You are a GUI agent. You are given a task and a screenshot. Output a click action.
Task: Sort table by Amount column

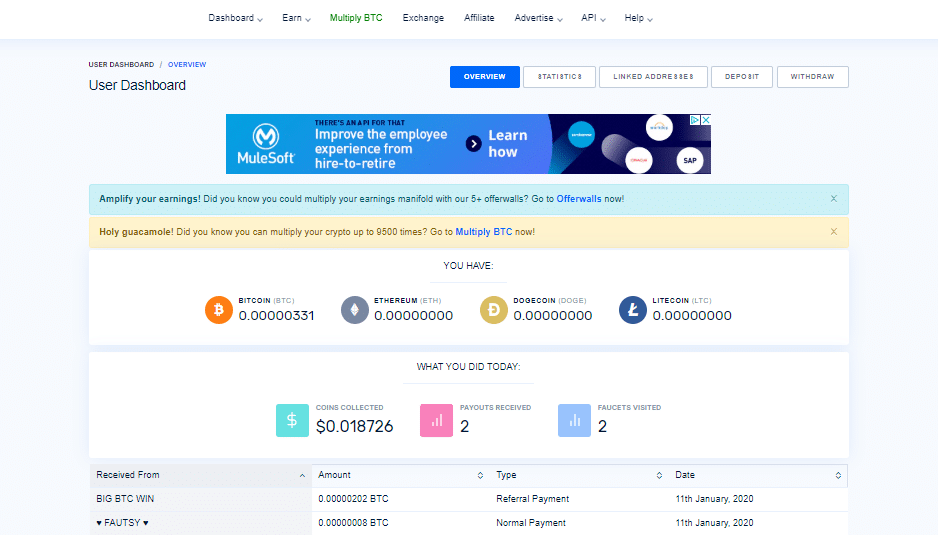click(401, 475)
